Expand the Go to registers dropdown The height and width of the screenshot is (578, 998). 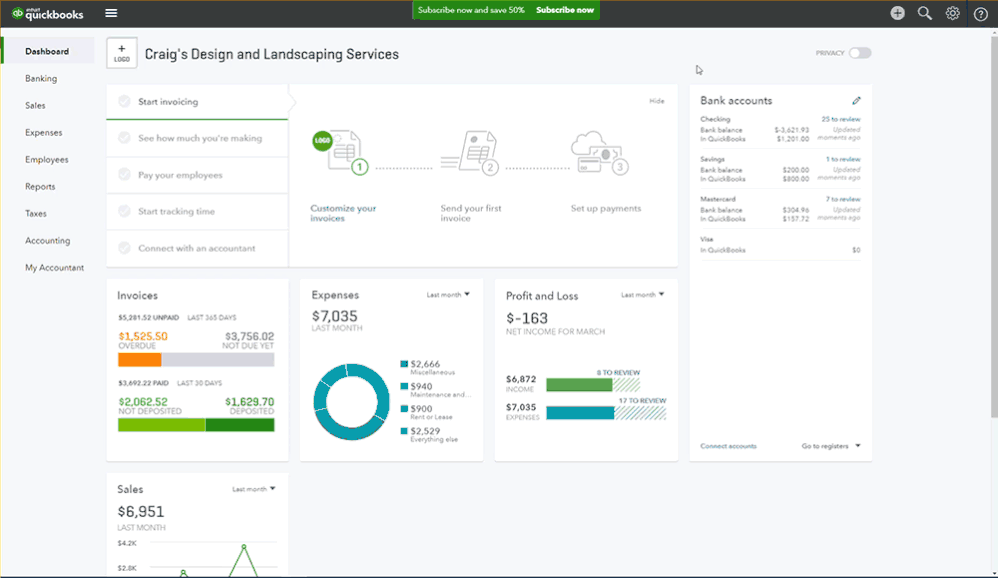[x=831, y=446]
